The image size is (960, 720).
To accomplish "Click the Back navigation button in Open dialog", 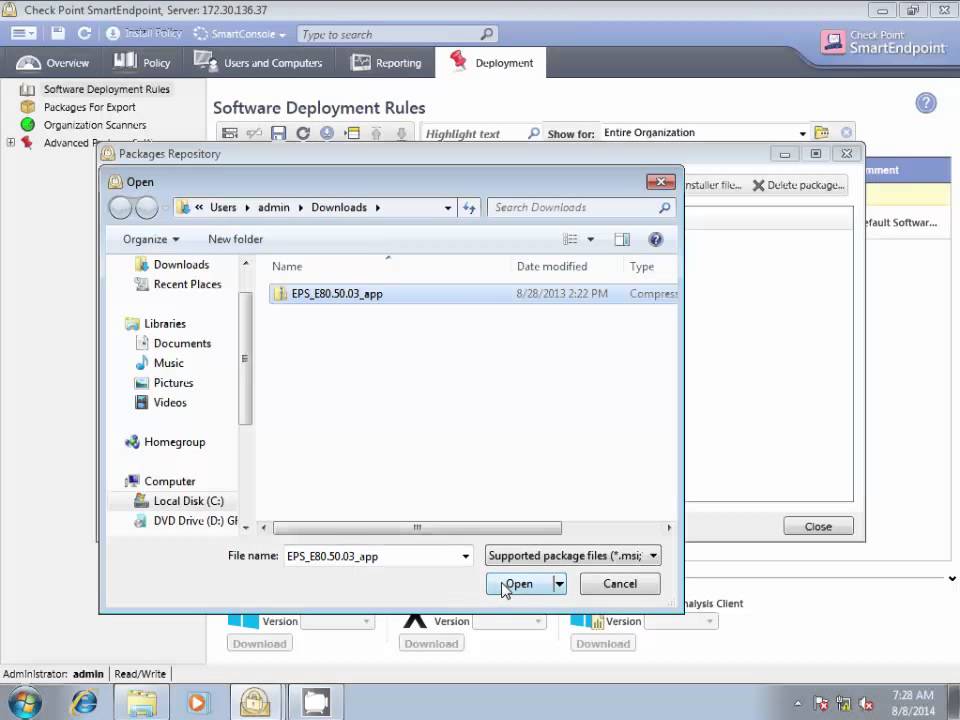I will (x=121, y=208).
